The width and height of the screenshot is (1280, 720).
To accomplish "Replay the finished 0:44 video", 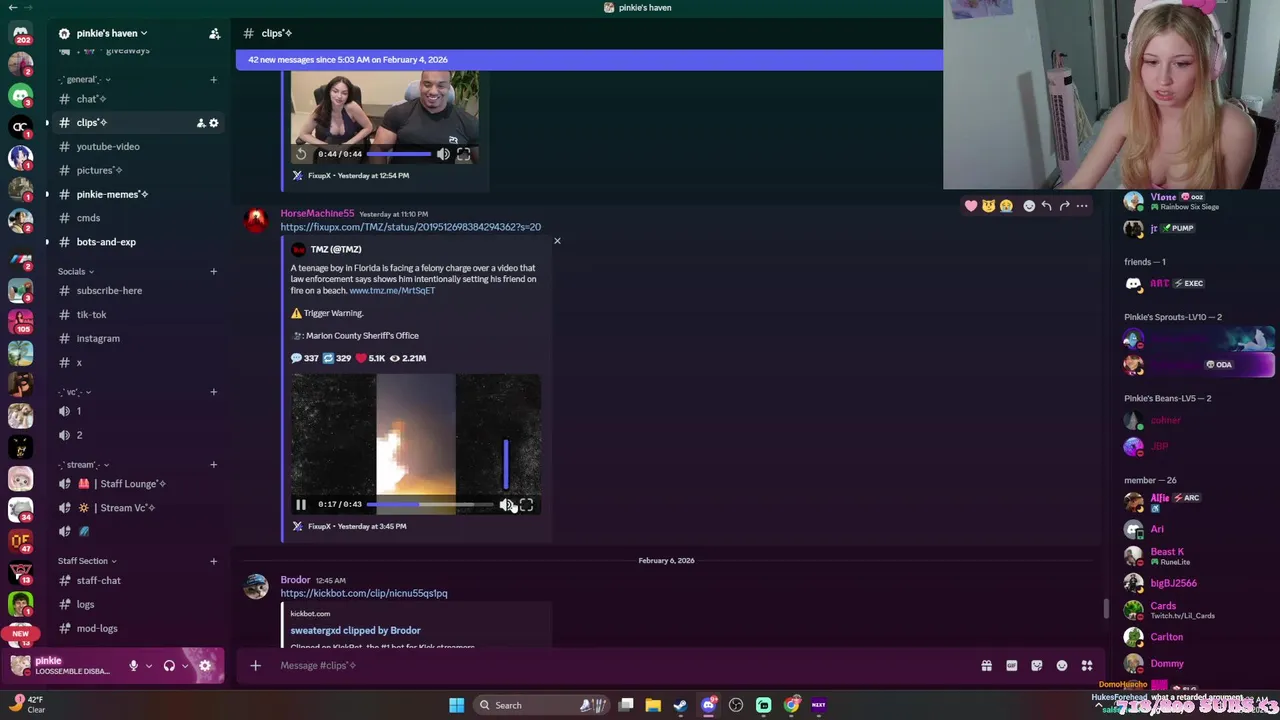I will click(x=301, y=154).
